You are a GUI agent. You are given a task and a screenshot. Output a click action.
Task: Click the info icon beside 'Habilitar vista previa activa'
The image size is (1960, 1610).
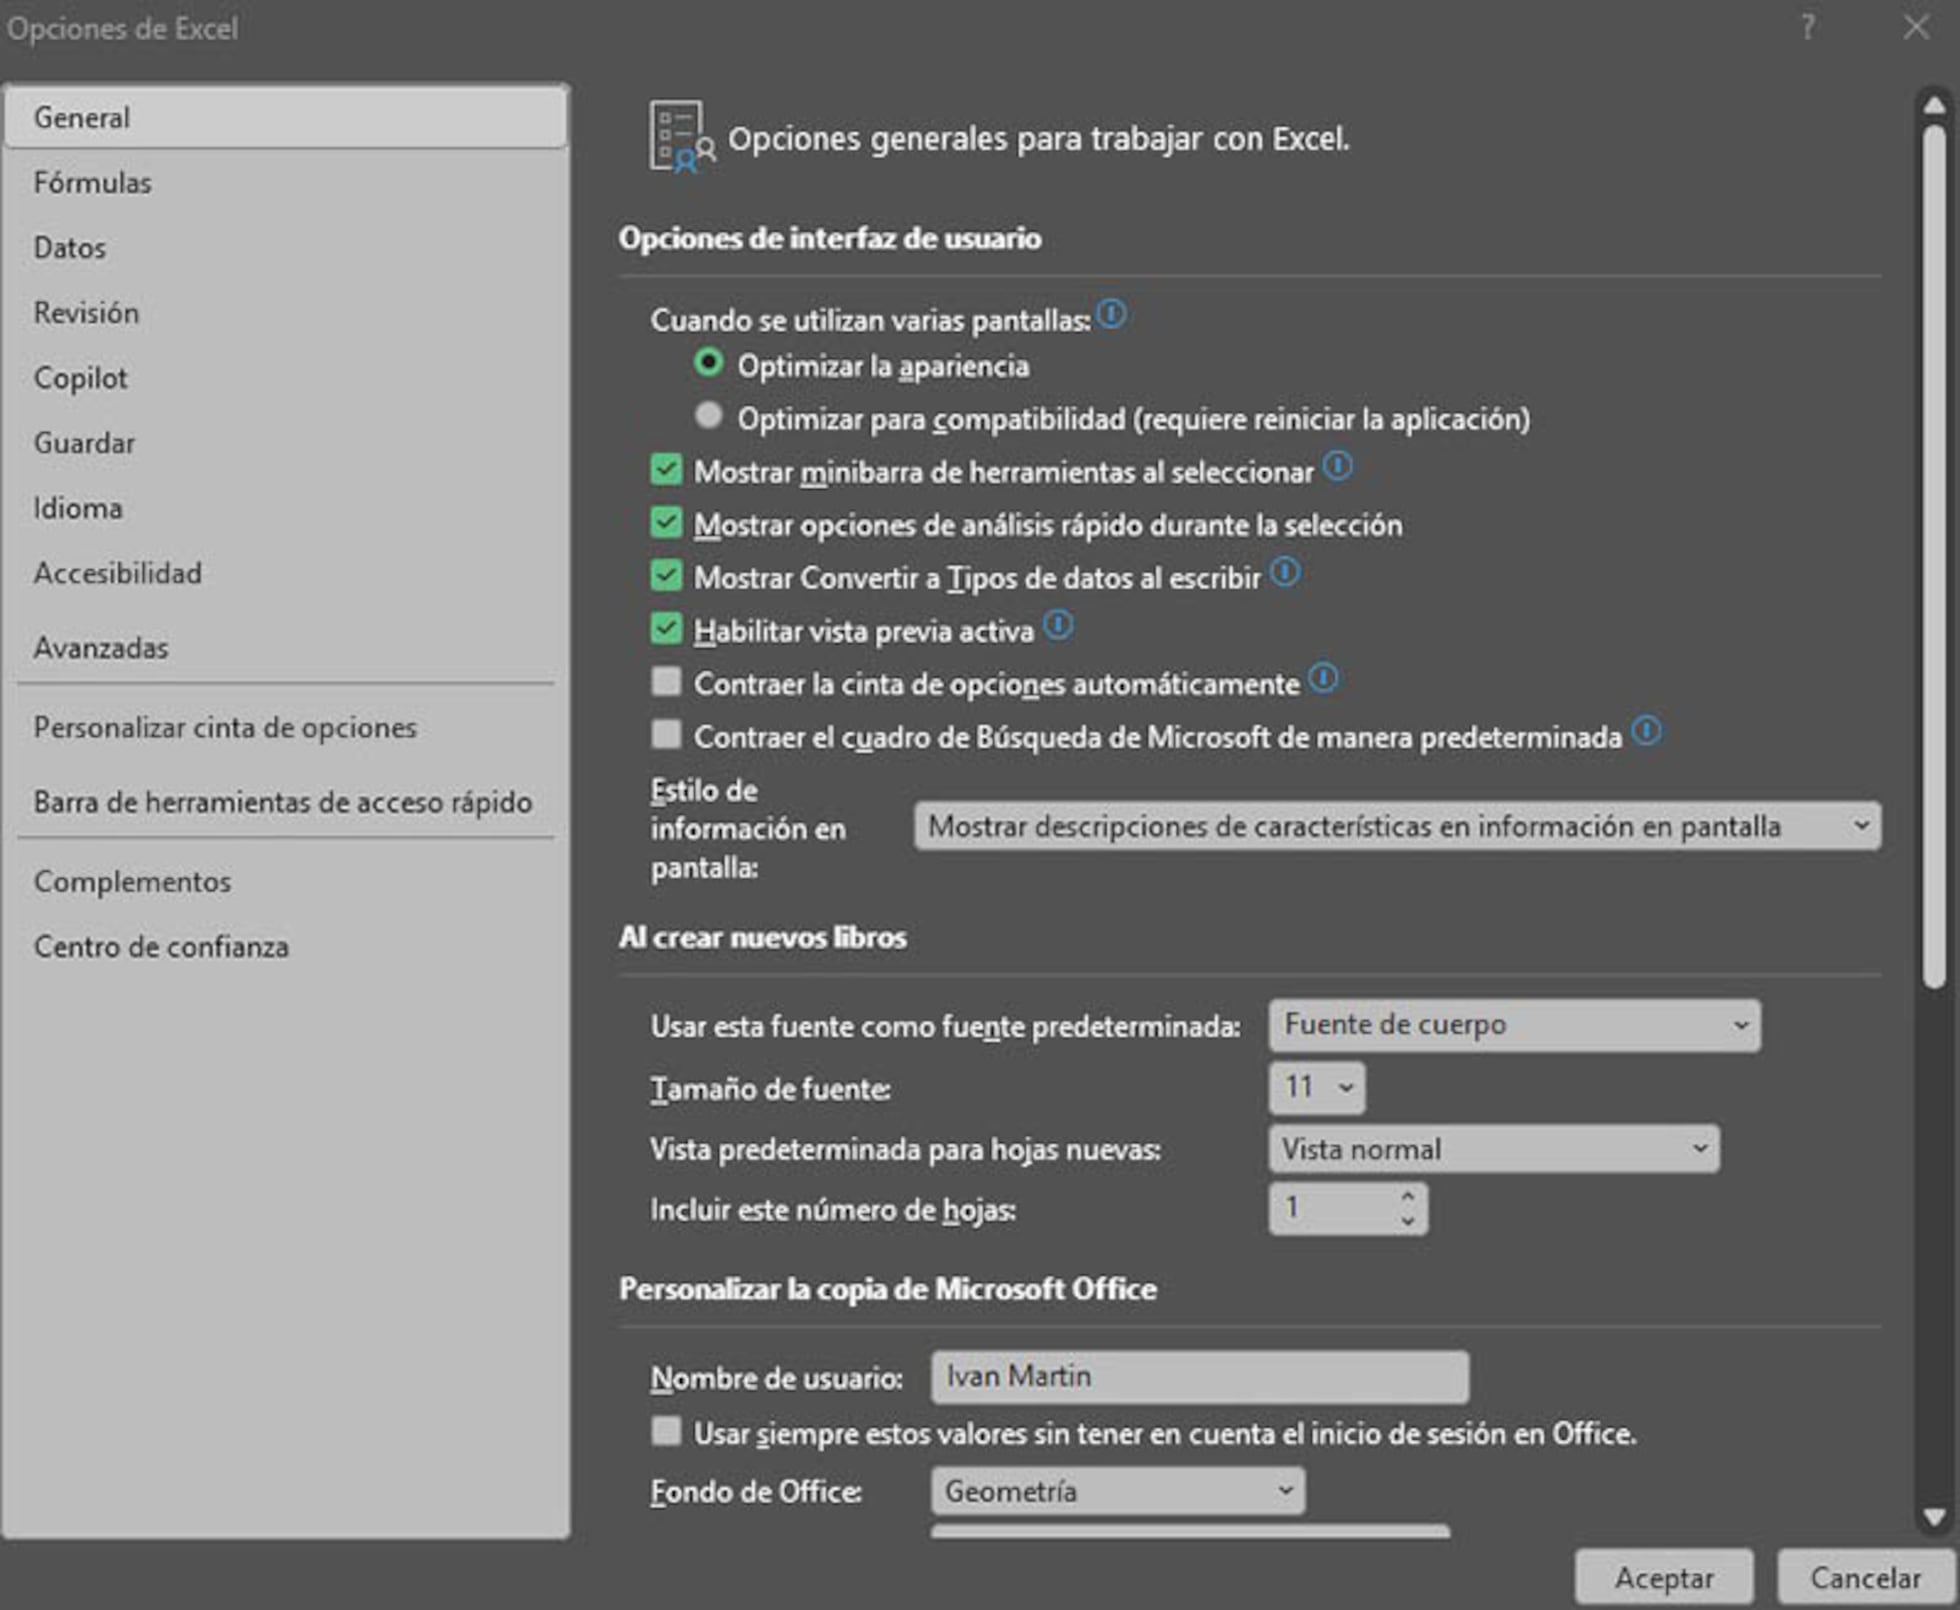click(x=1058, y=625)
